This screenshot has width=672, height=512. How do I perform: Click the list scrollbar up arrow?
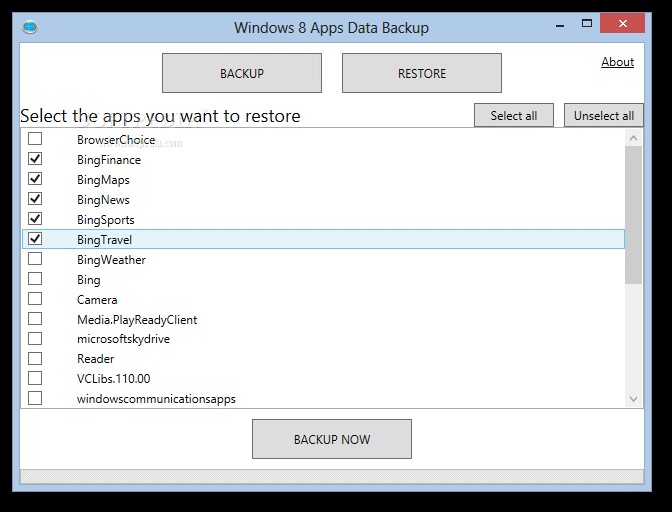point(633,138)
